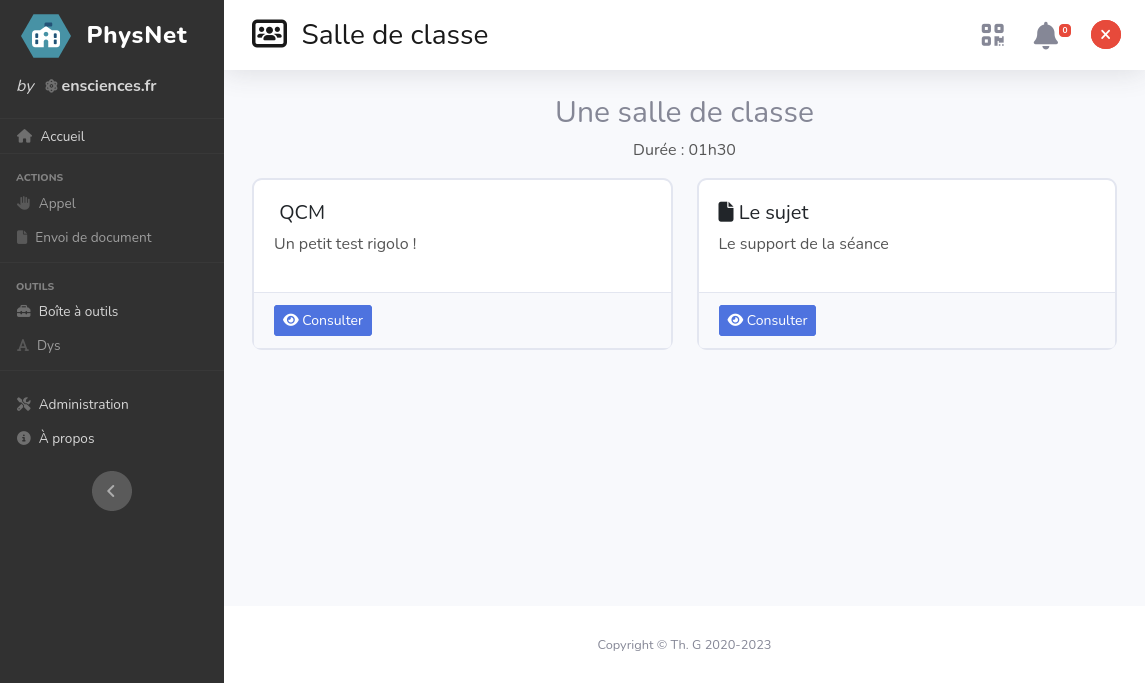Screen dimensions: 1145x683
Task: Click the raised hand Appel icon
Action: tap(25, 203)
